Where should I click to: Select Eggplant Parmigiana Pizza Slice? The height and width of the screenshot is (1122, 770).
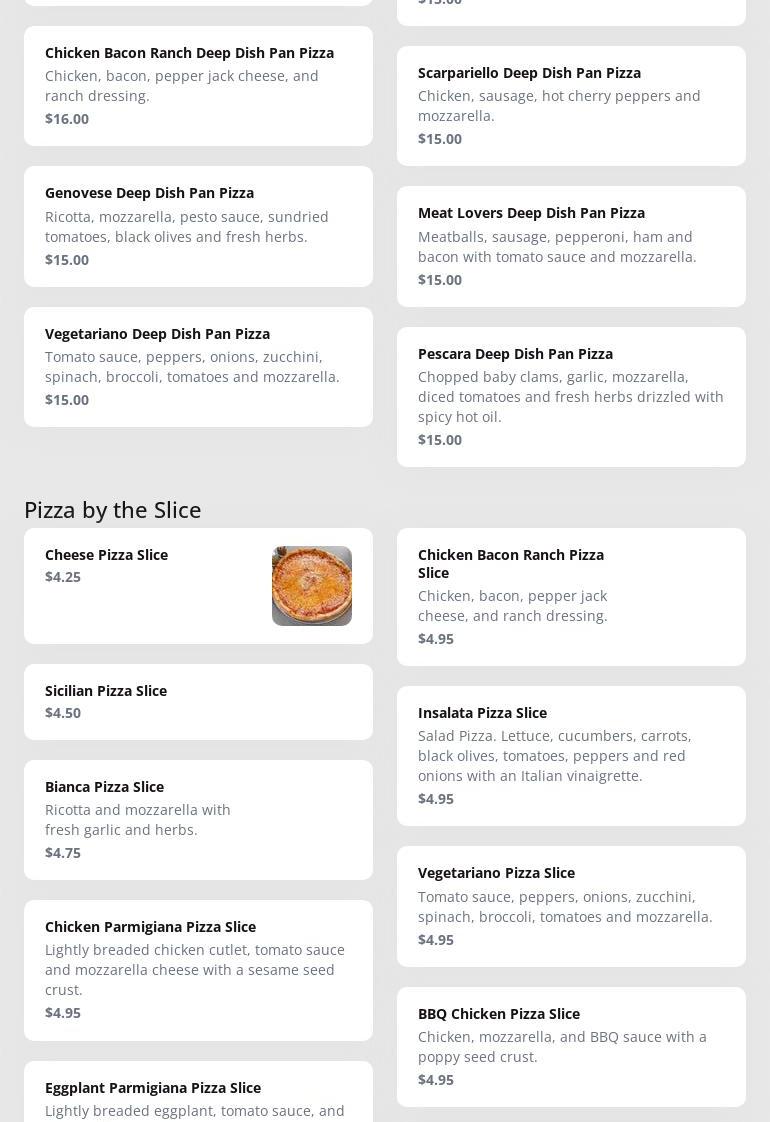[153, 1088]
